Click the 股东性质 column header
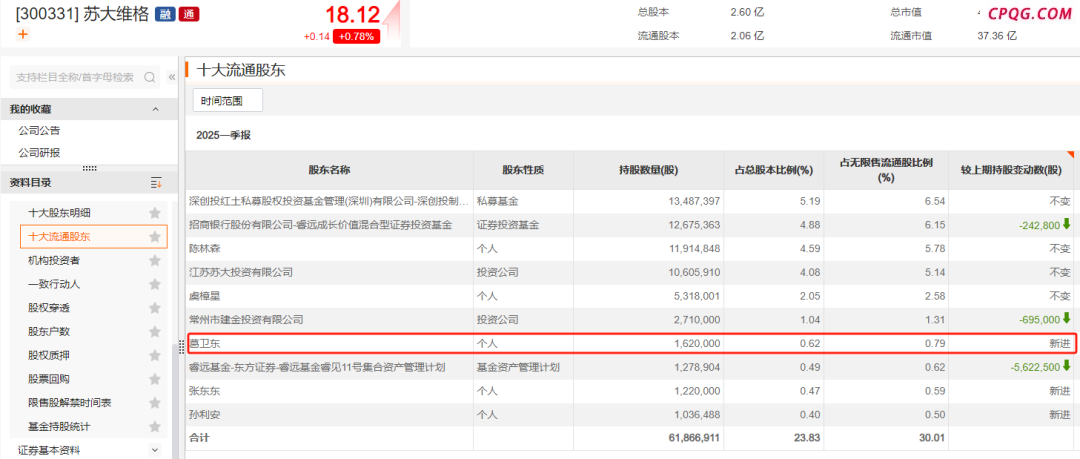Viewport: 1080px width, 459px height. pos(523,170)
